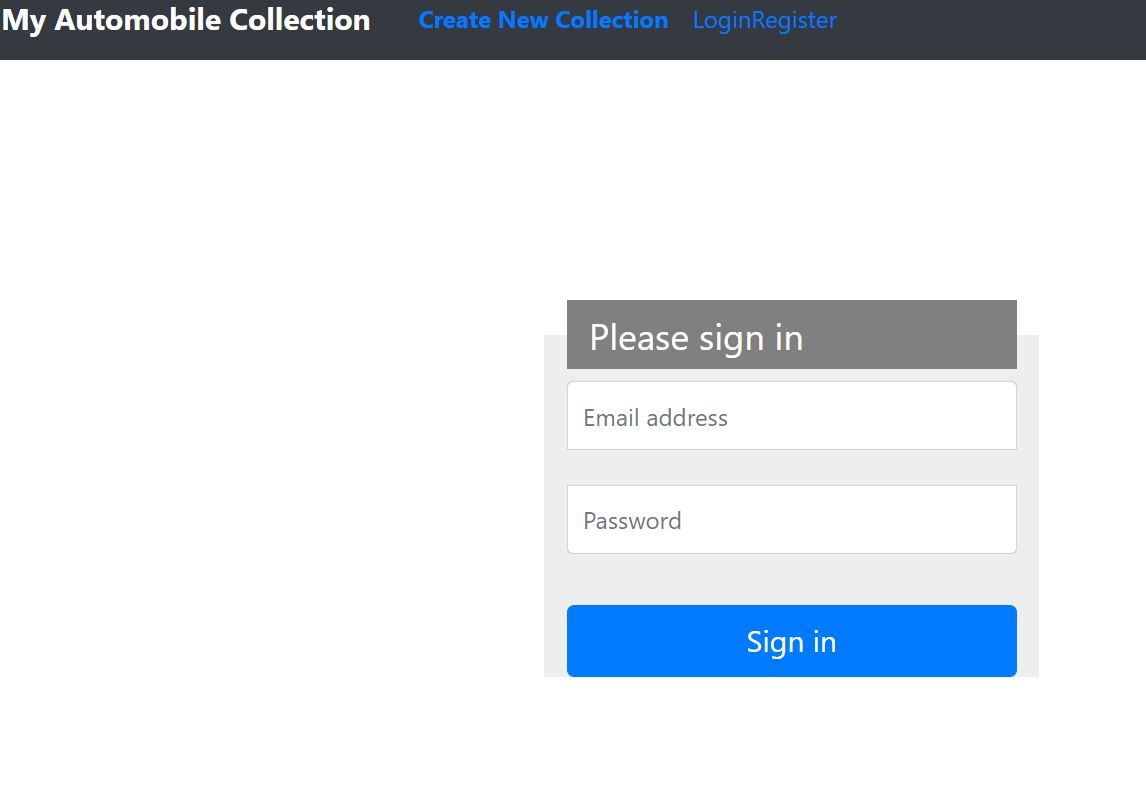
Task: Click the bold Create New Collection text
Action: 543,20
